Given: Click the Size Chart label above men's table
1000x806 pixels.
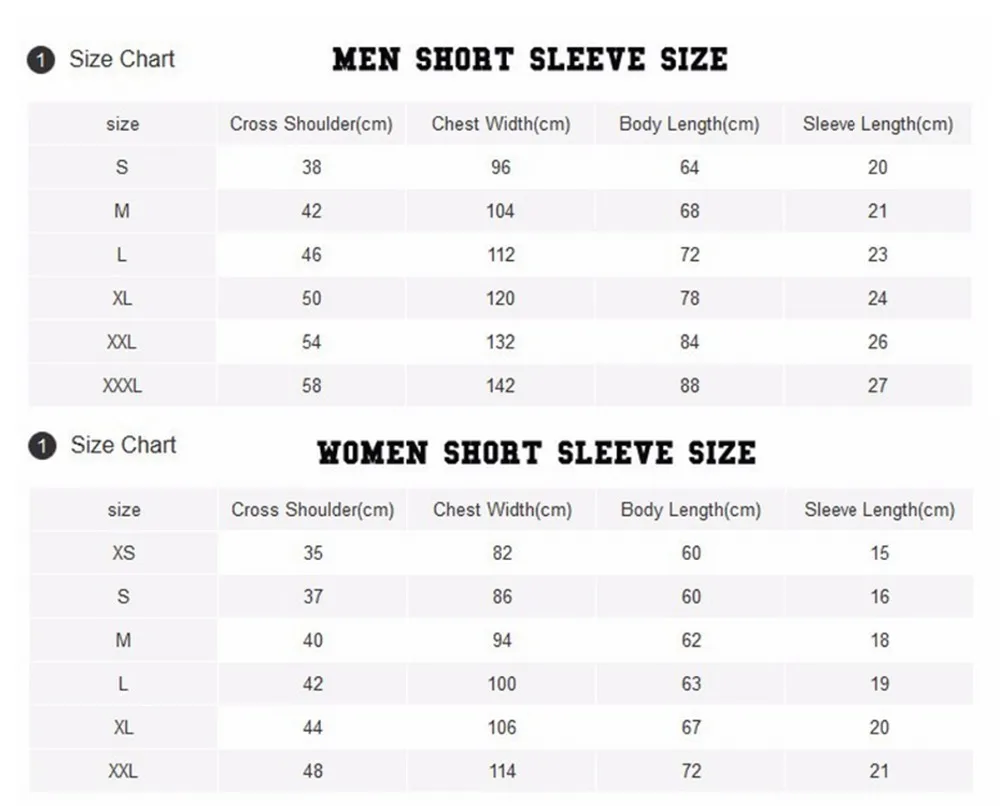Looking at the screenshot, I should (122, 60).
